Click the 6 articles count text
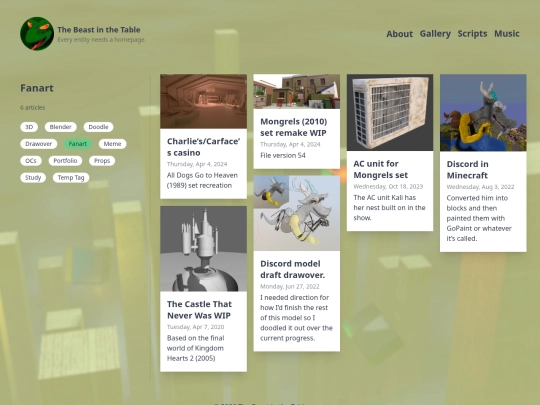The width and height of the screenshot is (540, 405). (33, 107)
